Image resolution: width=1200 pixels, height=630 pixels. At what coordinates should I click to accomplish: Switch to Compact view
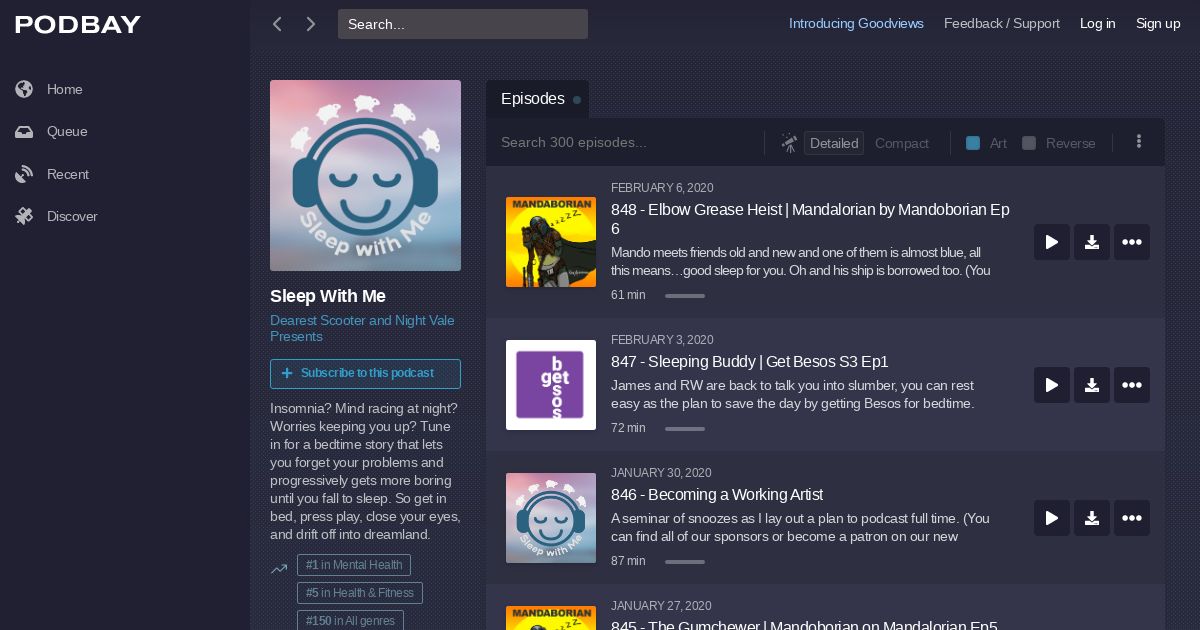pyautogui.click(x=902, y=143)
